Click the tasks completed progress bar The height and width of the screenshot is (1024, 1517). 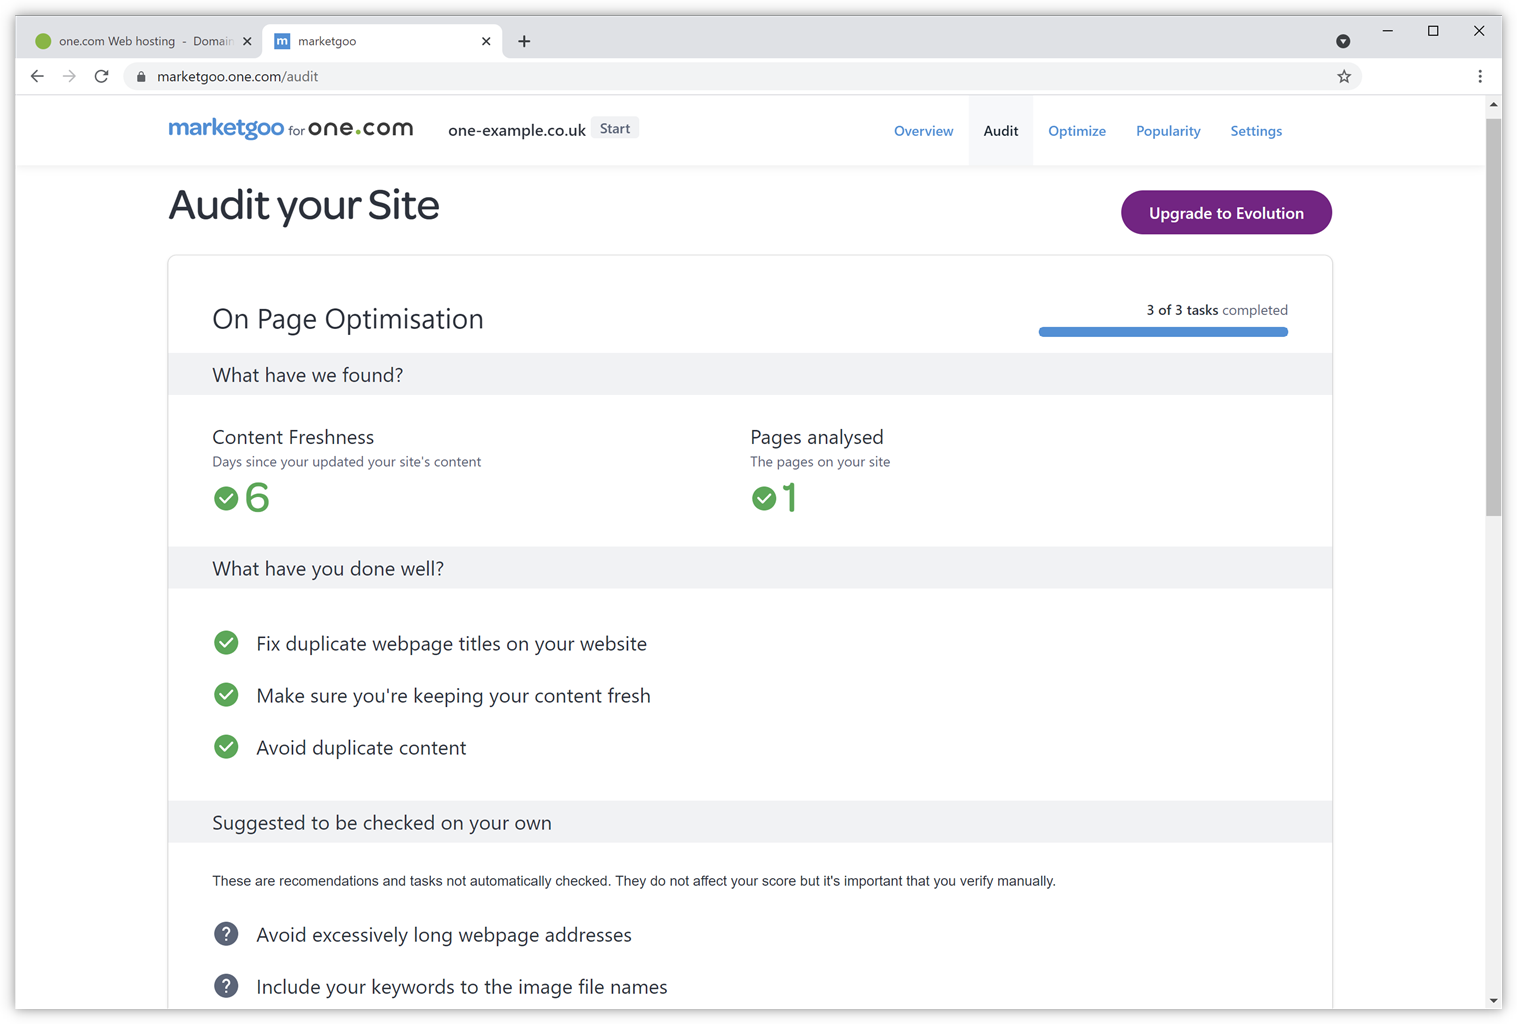(1162, 332)
